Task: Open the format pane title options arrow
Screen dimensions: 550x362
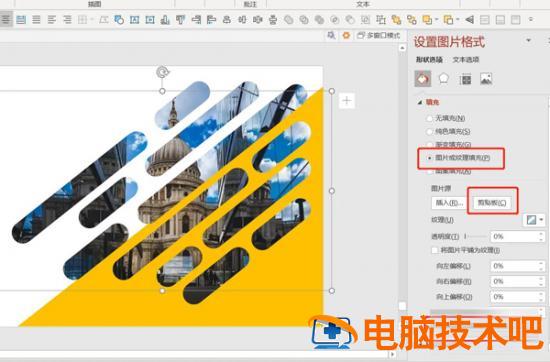Action: [x=528, y=41]
